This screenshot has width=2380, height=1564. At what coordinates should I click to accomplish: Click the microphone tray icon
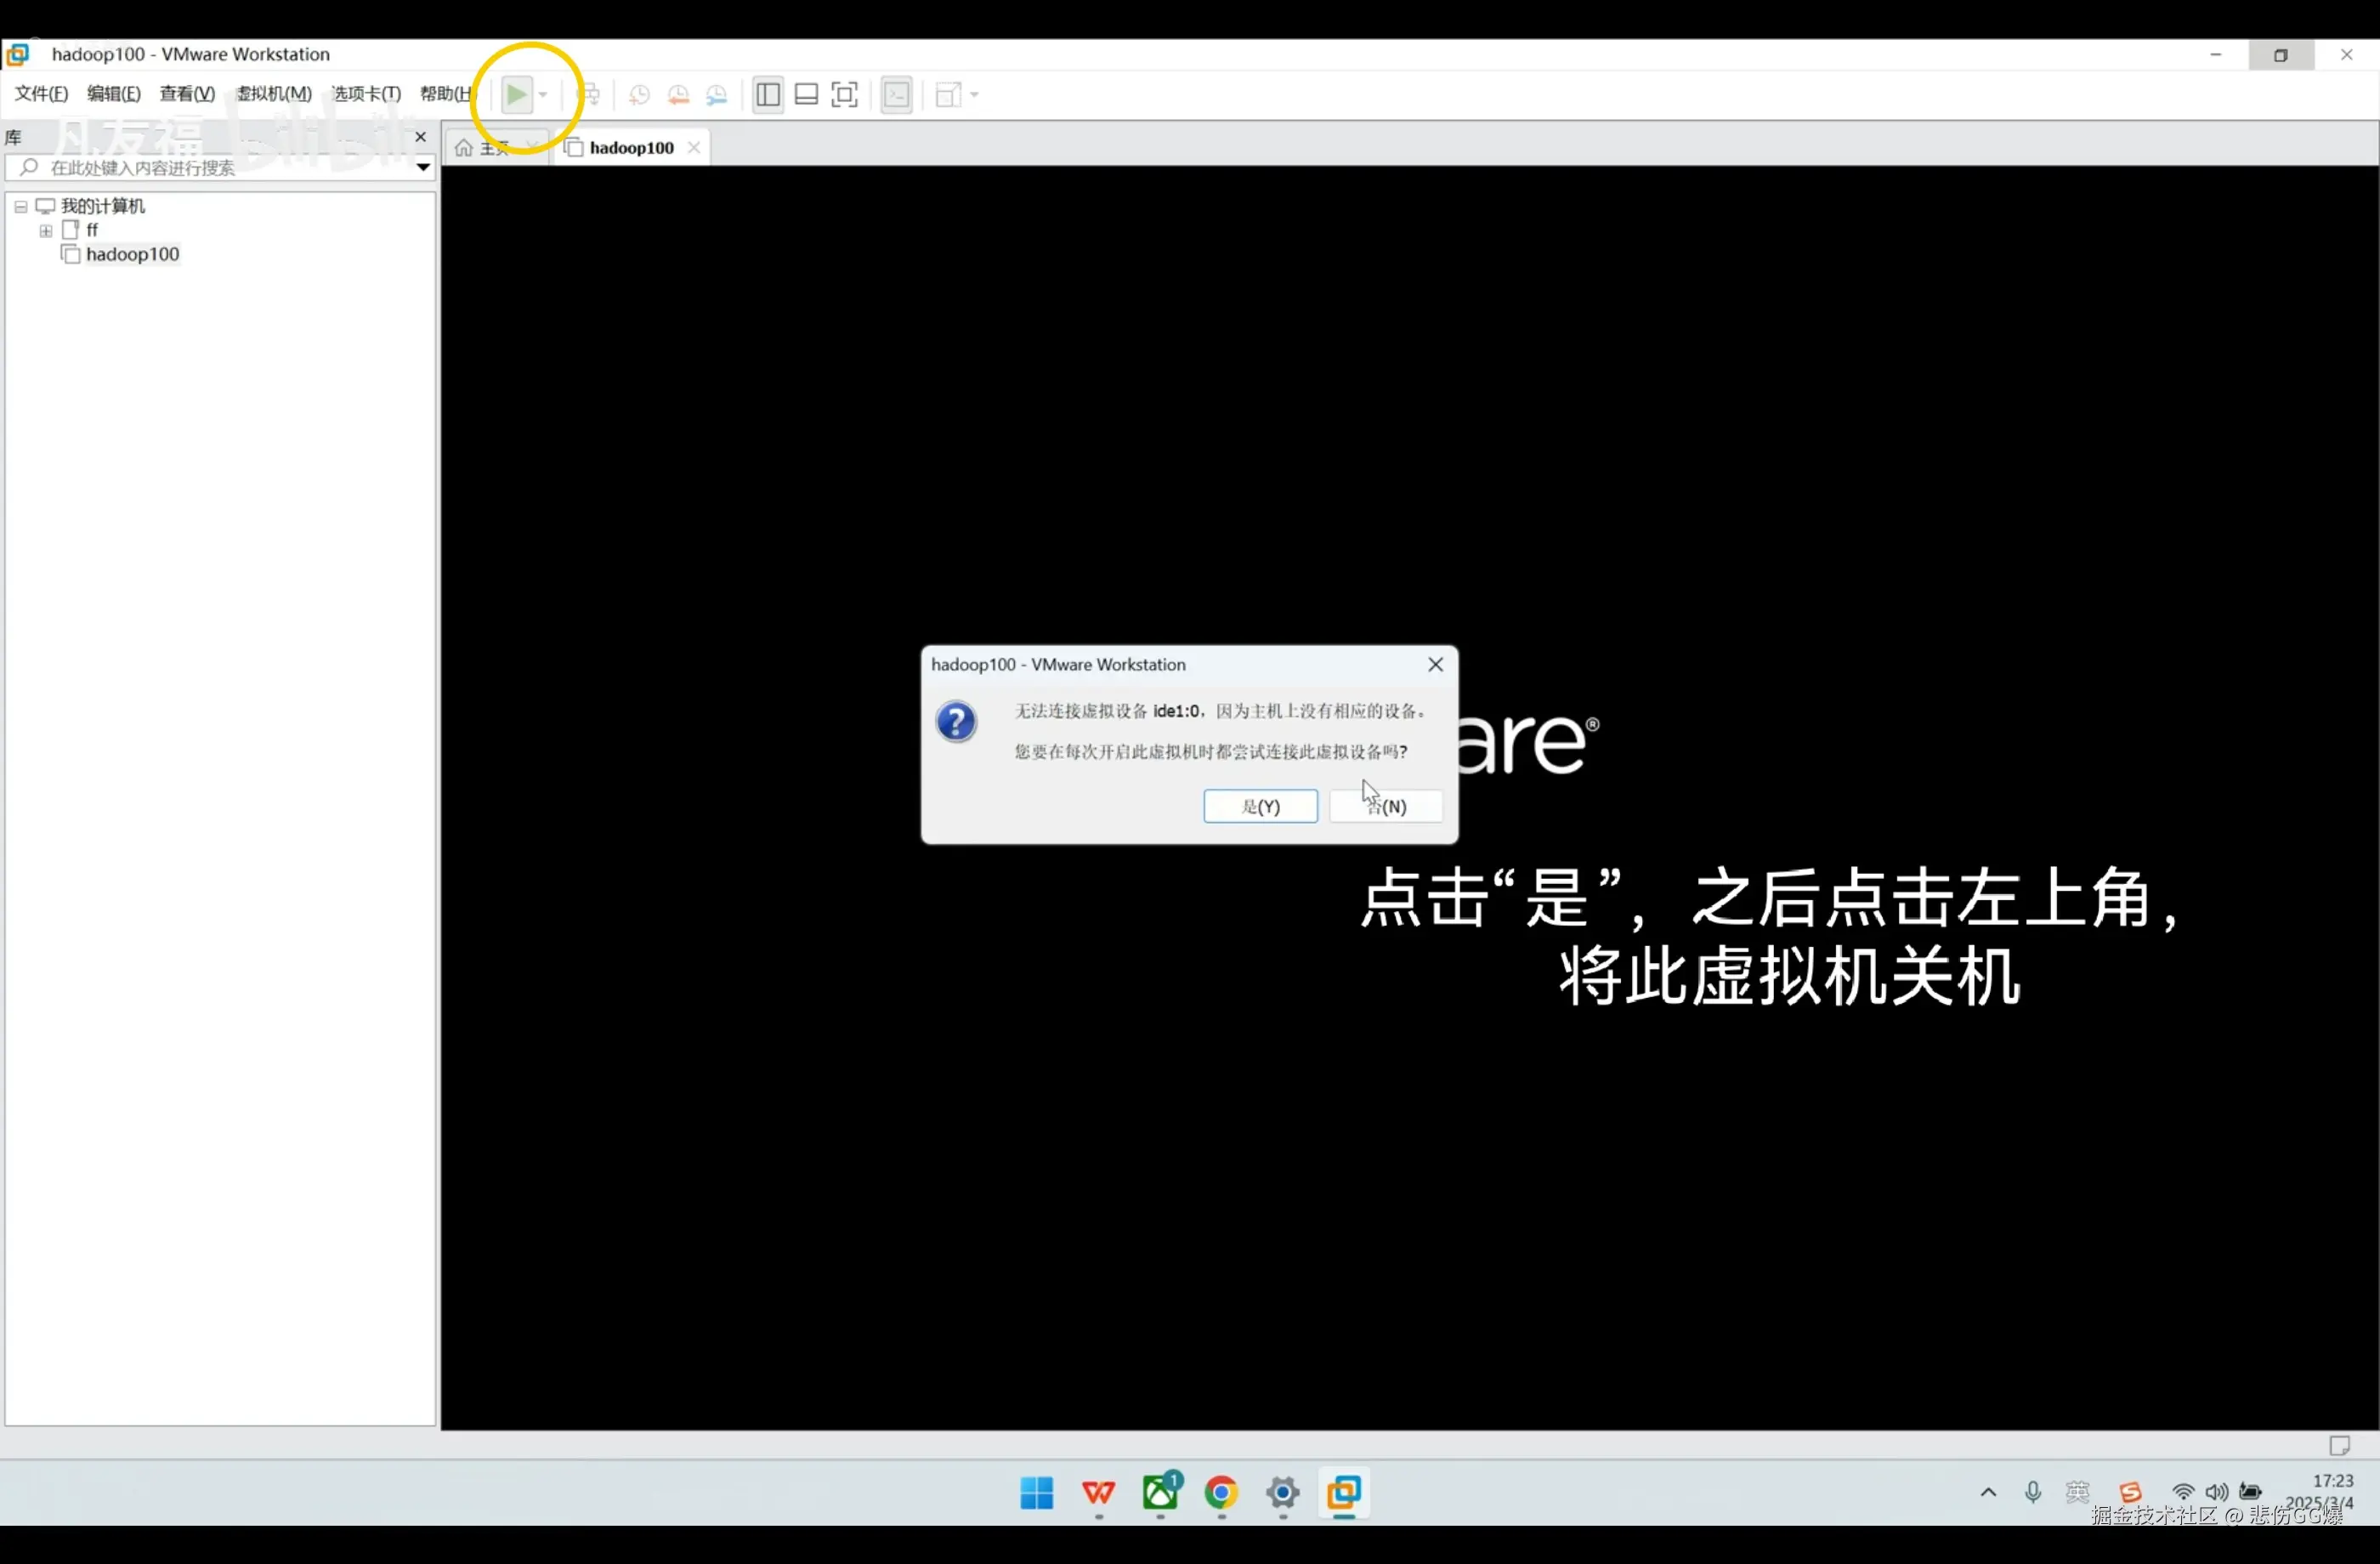click(x=2033, y=1492)
